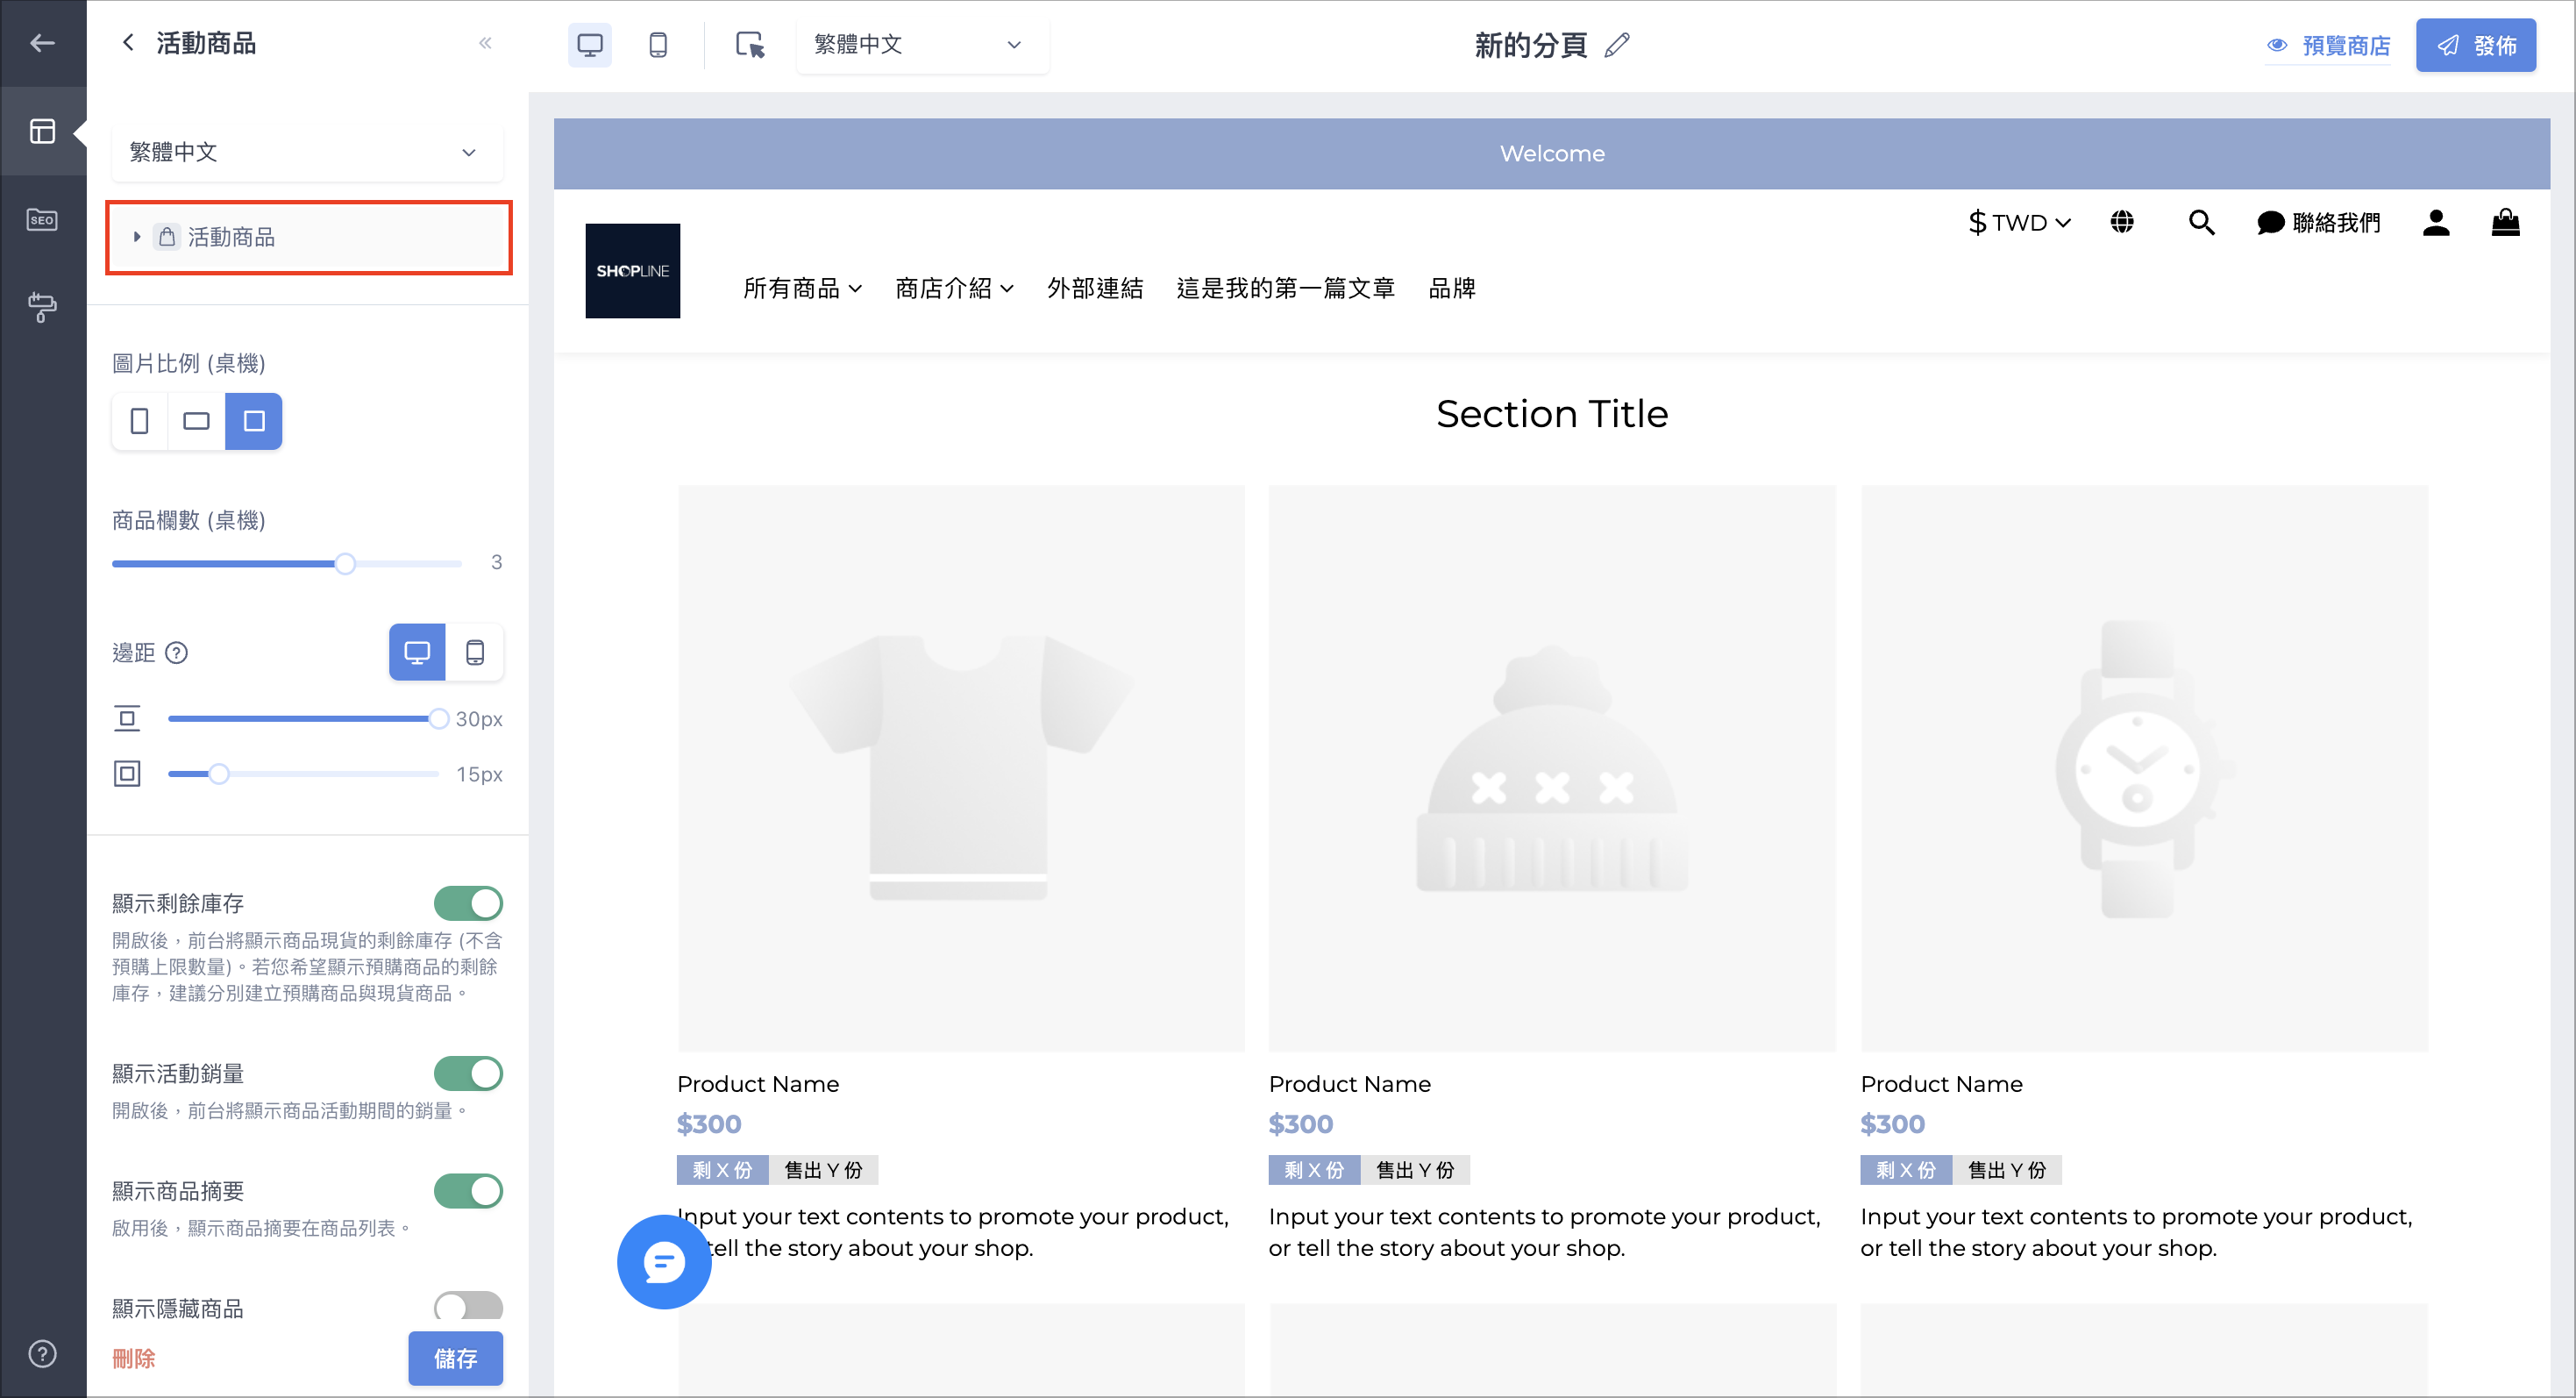Image resolution: width=2576 pixels, height=1398 pixels.
Task: Collapse the settings panel with double chevron
Action: pos(485,43)
